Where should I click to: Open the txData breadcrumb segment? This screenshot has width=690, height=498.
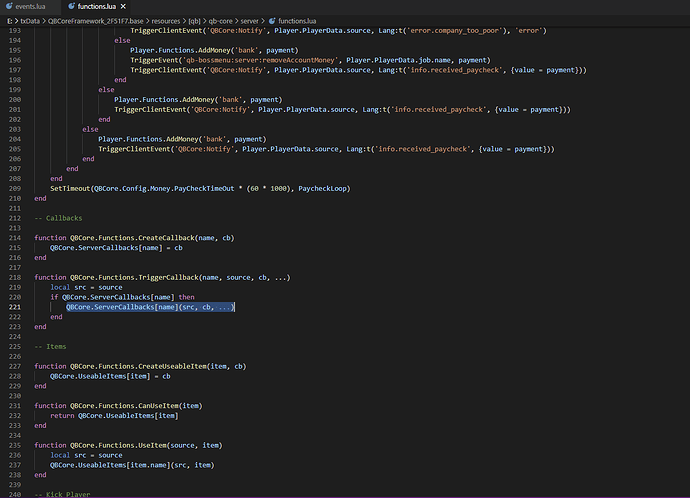point(31,20)
